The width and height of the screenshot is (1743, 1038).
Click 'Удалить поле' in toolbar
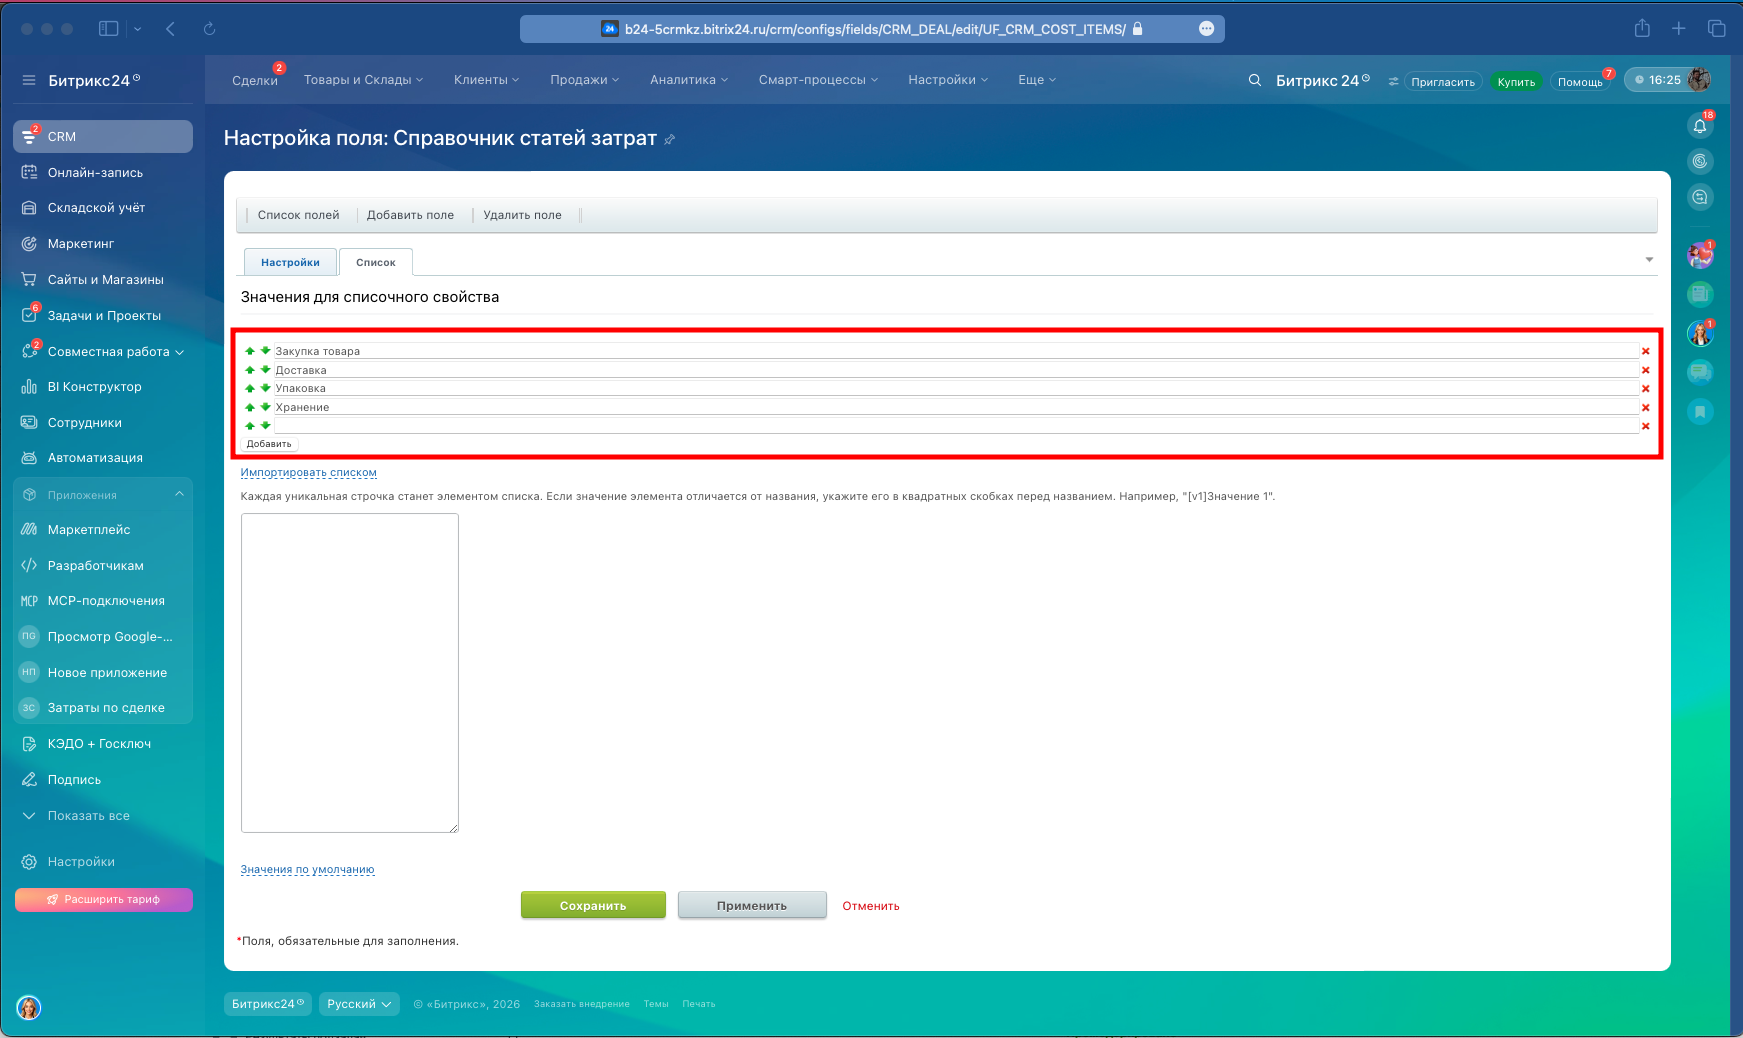click(x=522, y=215)
